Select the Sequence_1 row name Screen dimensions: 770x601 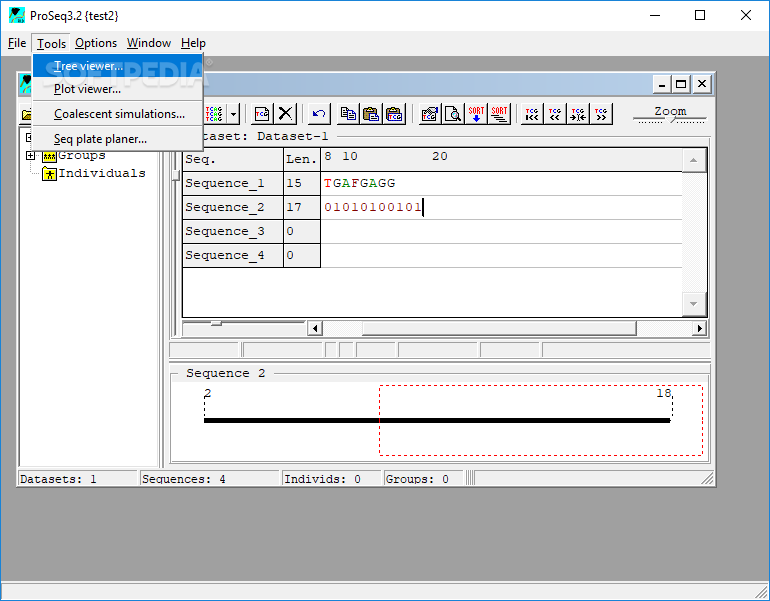[233, 184]
